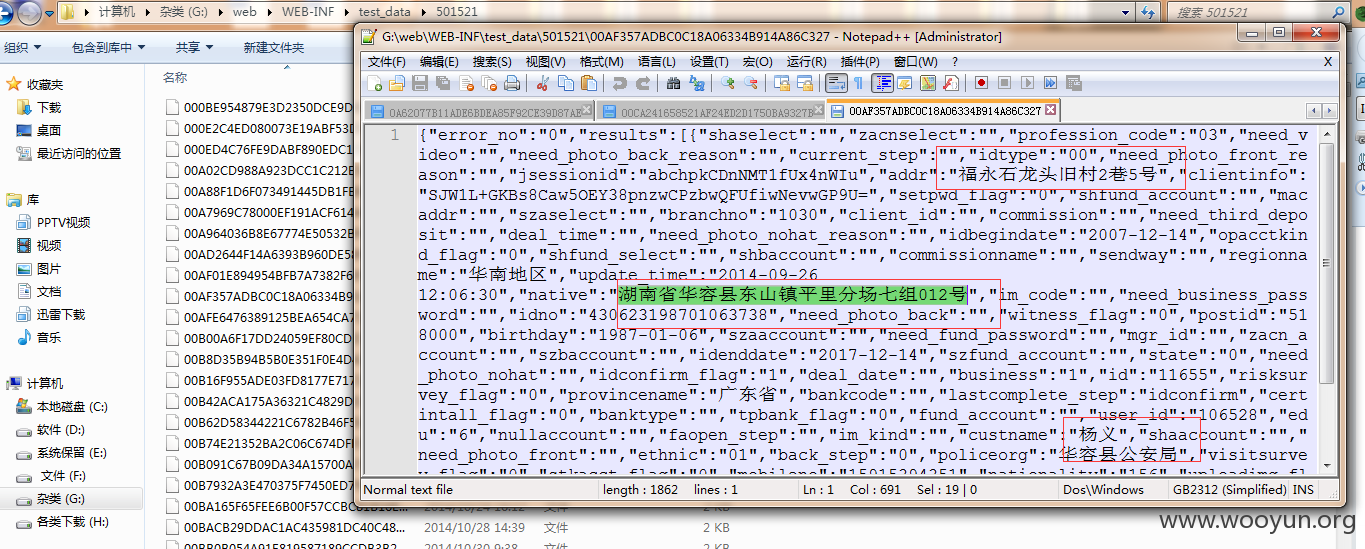
Task: Click the Close All toolbar icon
Action: click(x=489, y=83)
